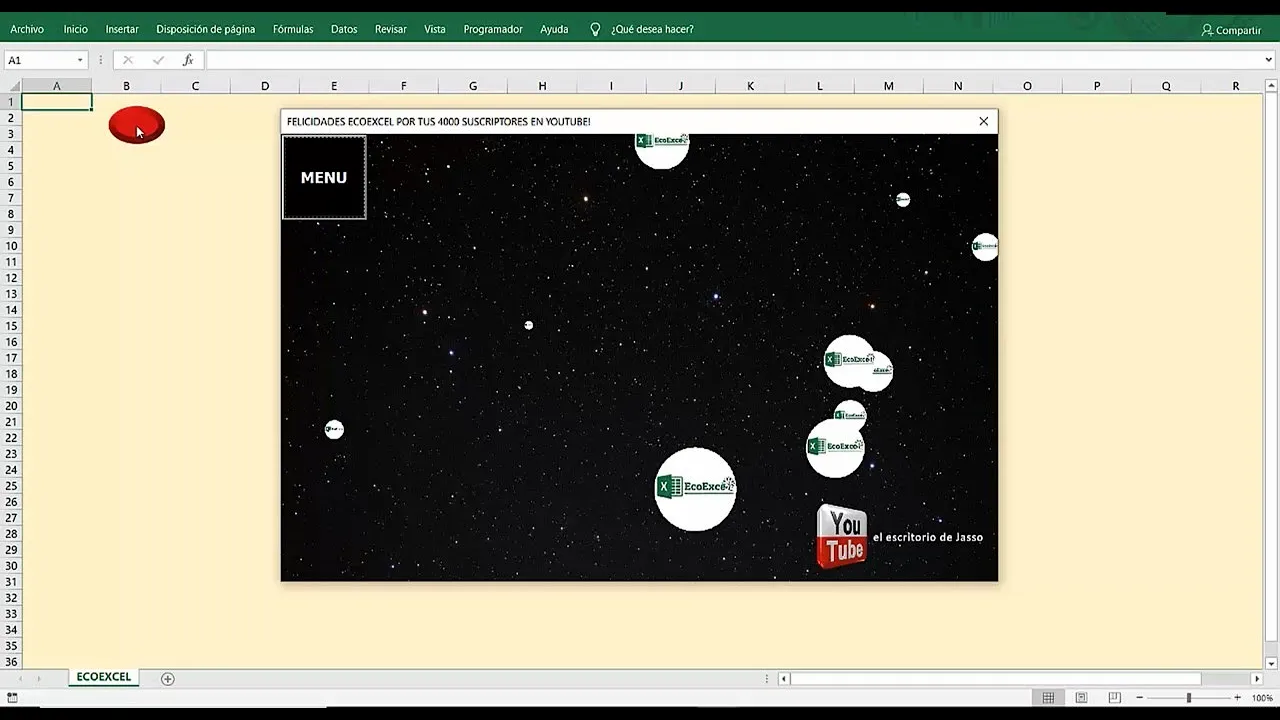Viewport: 1280px width, 720px height.
Task: Click the MENU button in the dialog
Action: click(x=324, y=177)
